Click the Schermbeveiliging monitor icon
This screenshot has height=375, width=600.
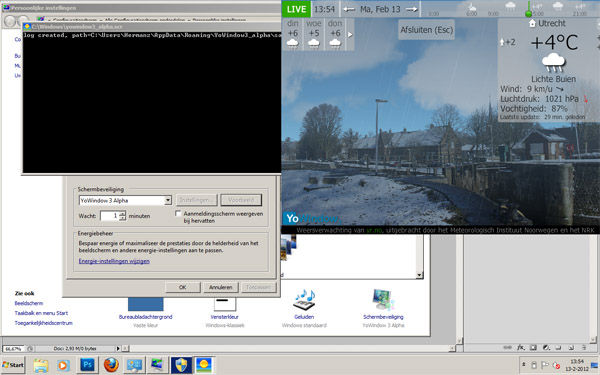(383, 300)
